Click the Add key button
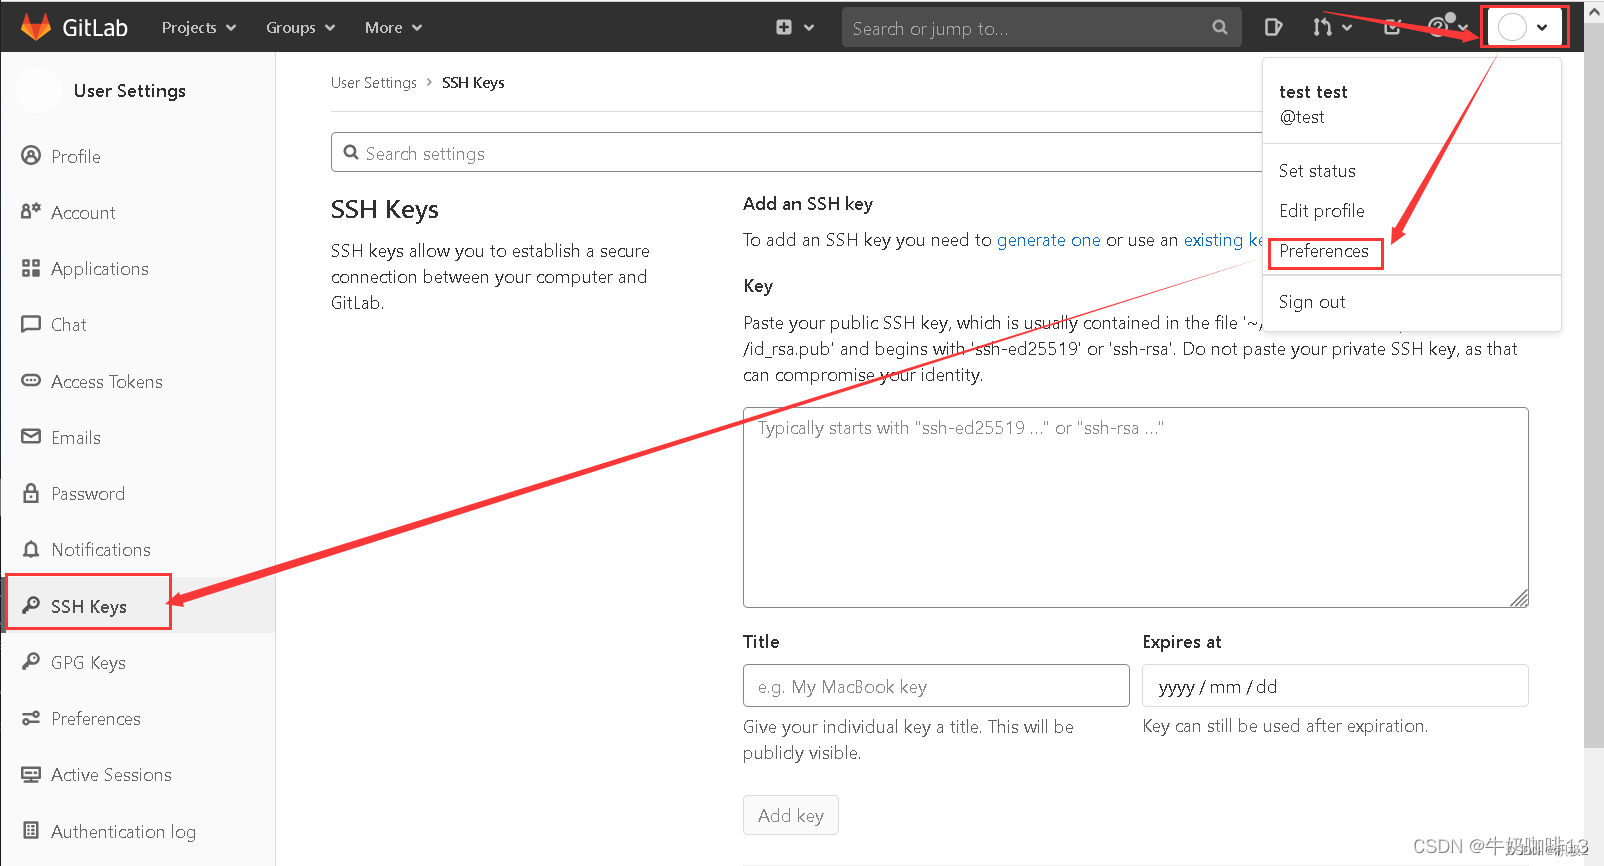Viewport: 1604px width, 866px height. 790,815
